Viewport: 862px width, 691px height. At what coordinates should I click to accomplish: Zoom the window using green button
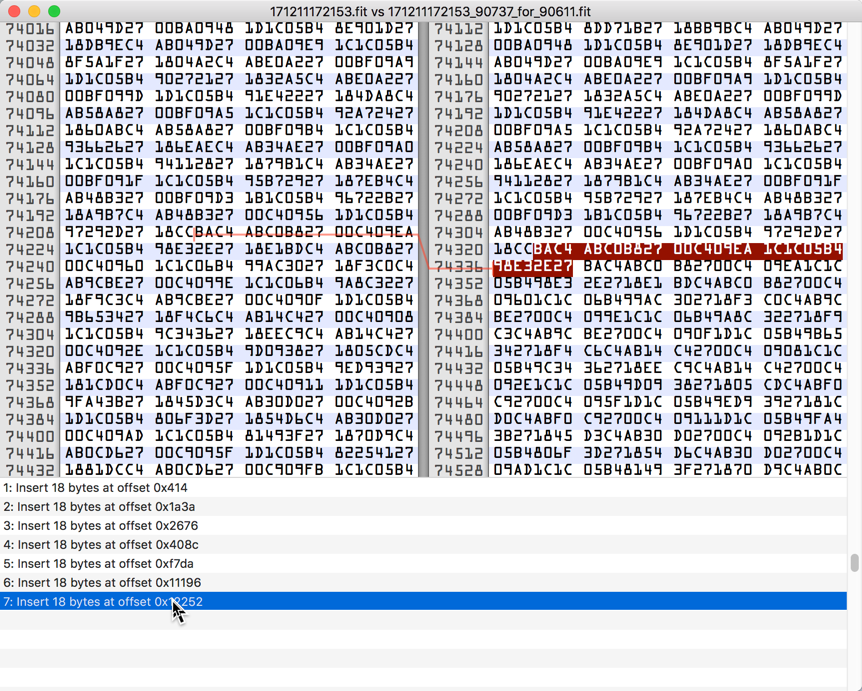(54, 11)
